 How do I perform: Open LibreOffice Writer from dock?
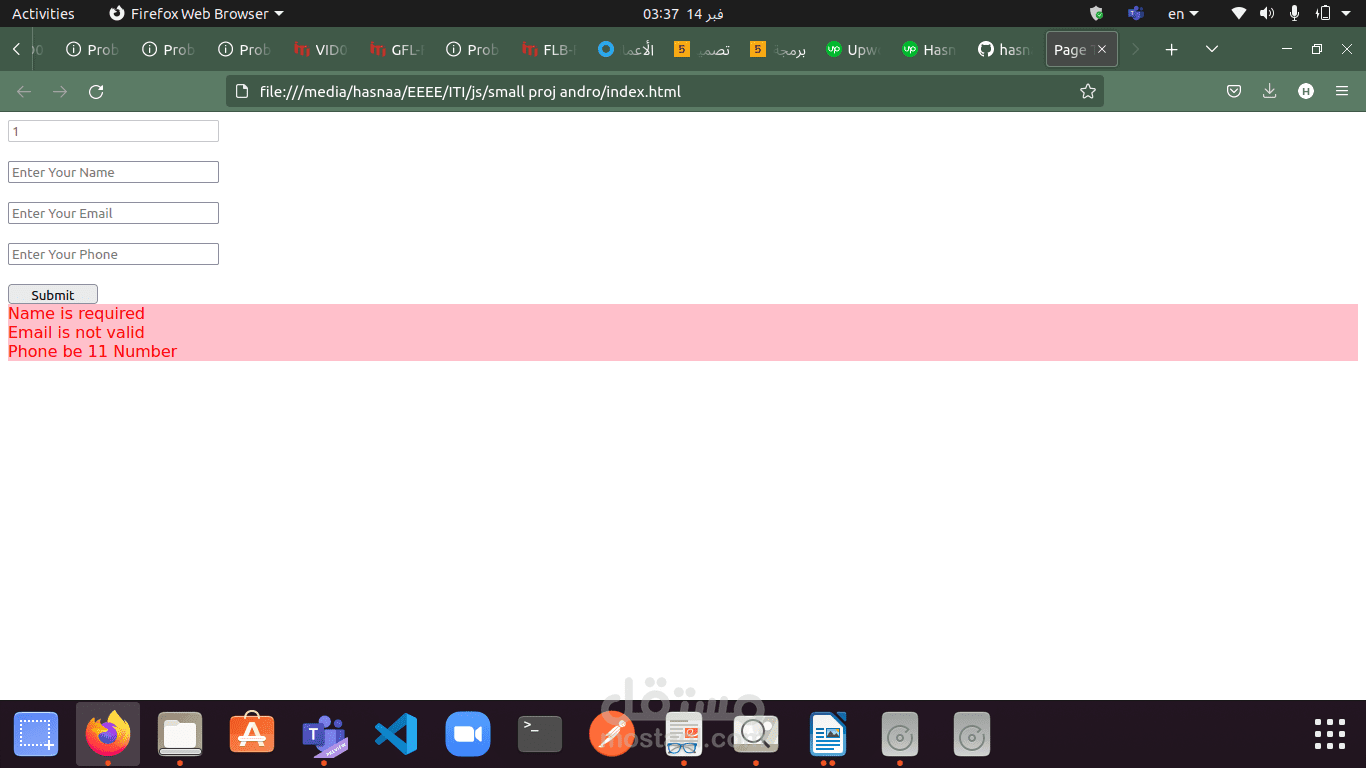click(828, 735)
